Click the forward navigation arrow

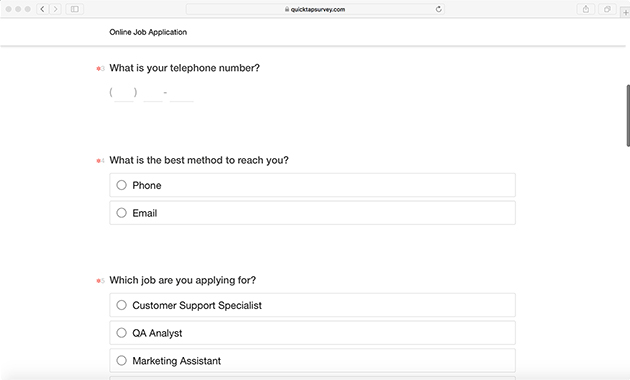click(55, 9)
